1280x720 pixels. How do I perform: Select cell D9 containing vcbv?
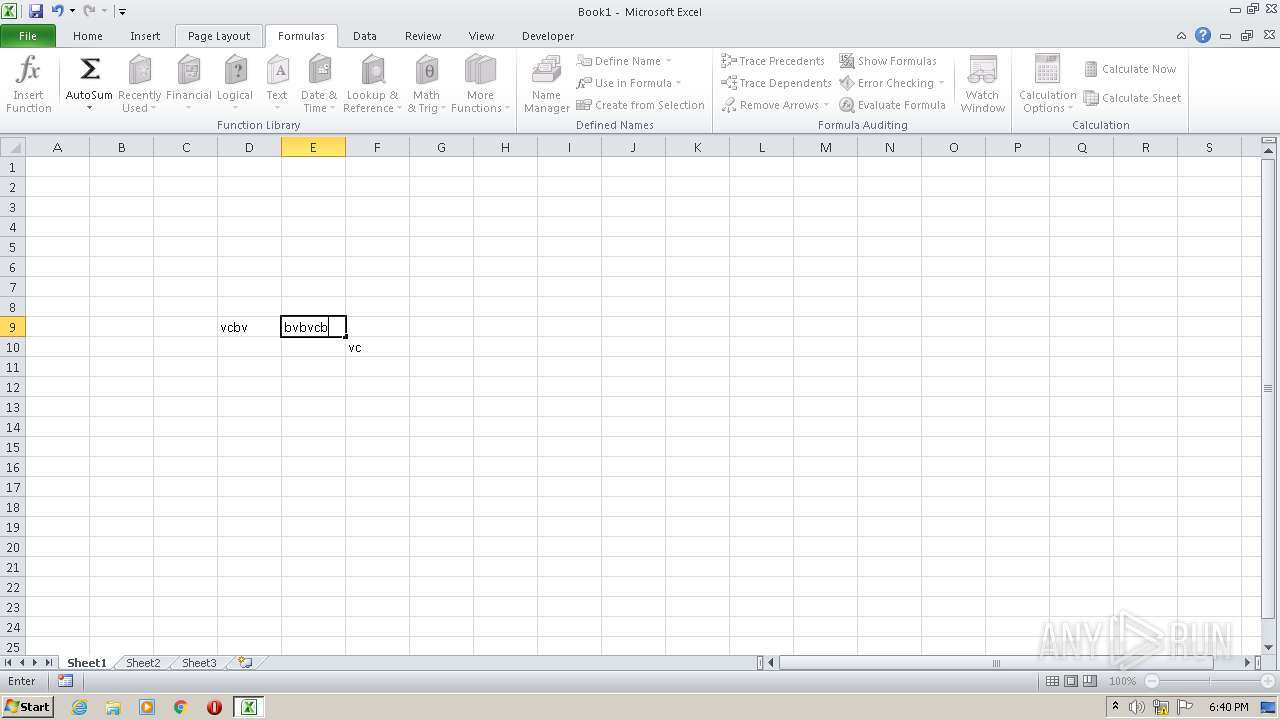coord(249,327)
